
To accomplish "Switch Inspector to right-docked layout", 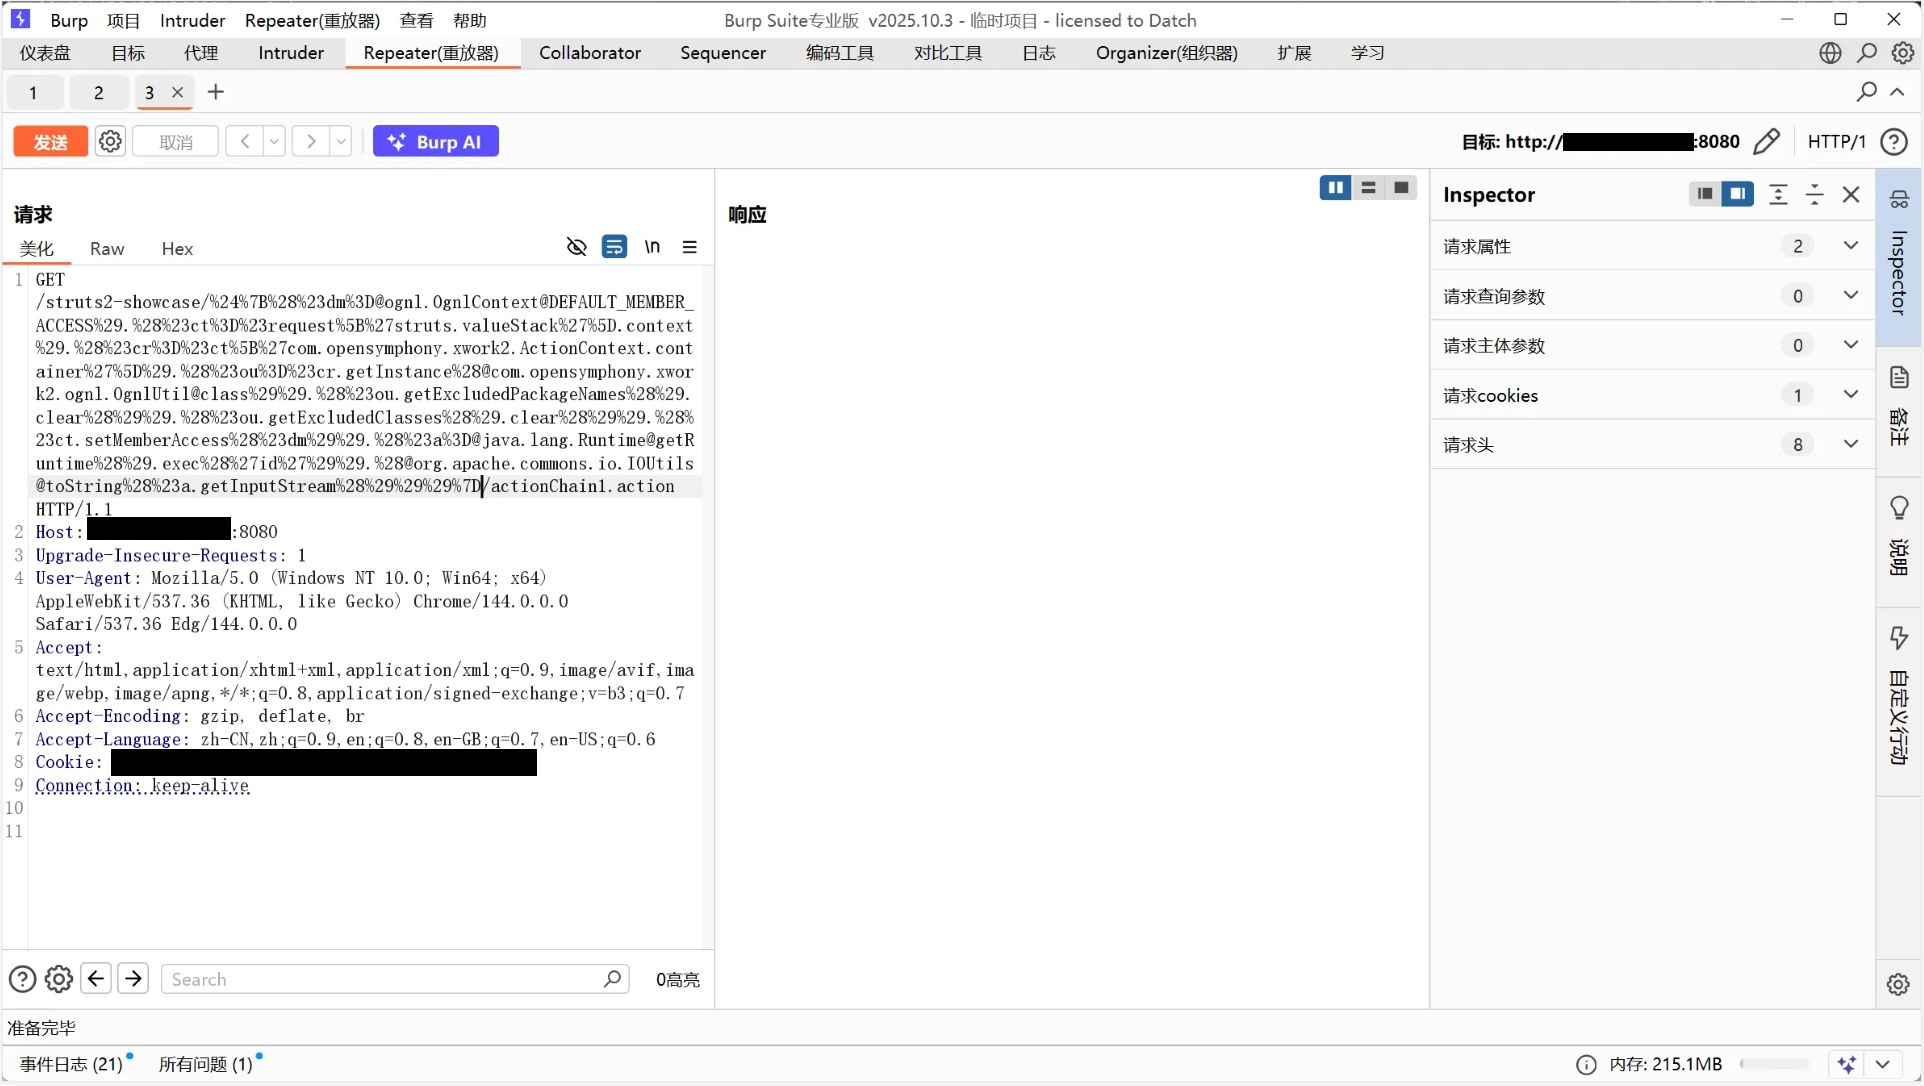I will (x=1738, y=194).
